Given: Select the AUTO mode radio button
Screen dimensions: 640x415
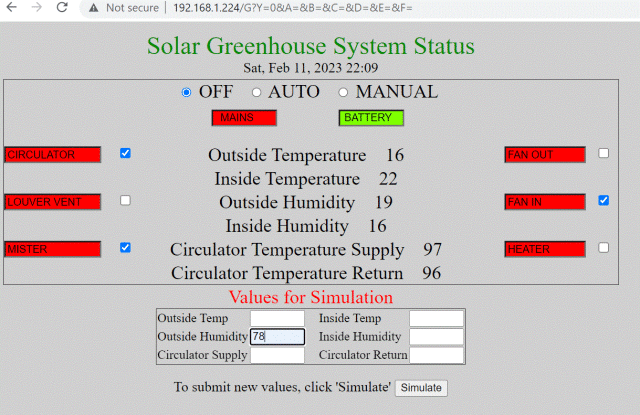Looking at the screenshot, I should [256, 93].
